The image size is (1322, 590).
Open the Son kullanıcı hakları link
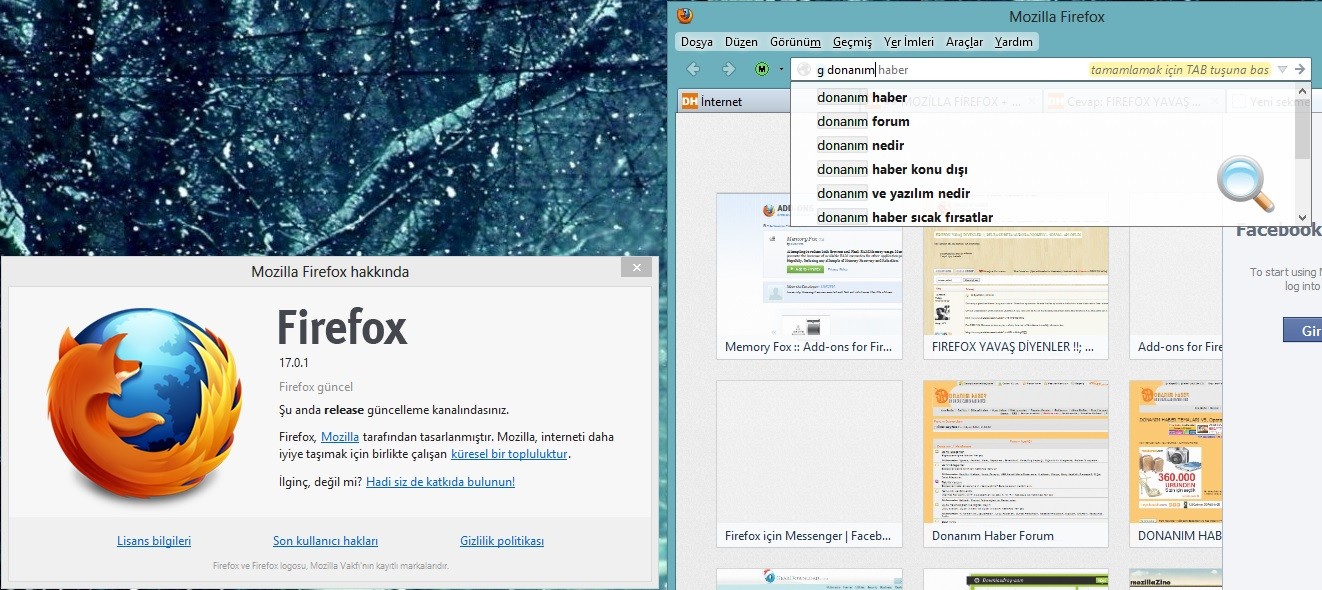point(326,541)
